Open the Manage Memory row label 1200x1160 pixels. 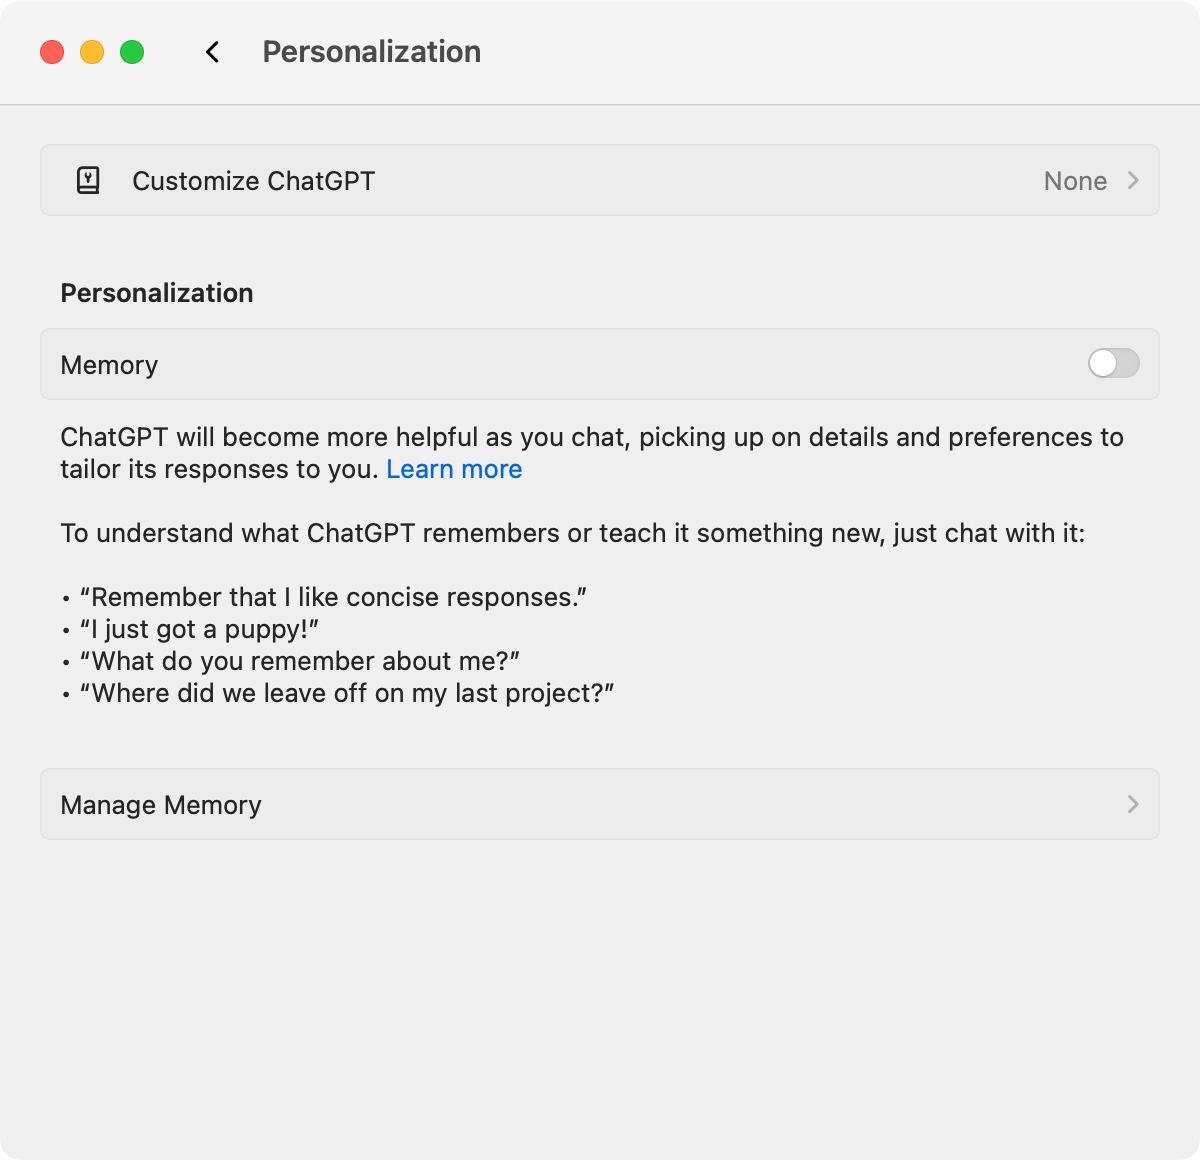(x=161, y=805)
